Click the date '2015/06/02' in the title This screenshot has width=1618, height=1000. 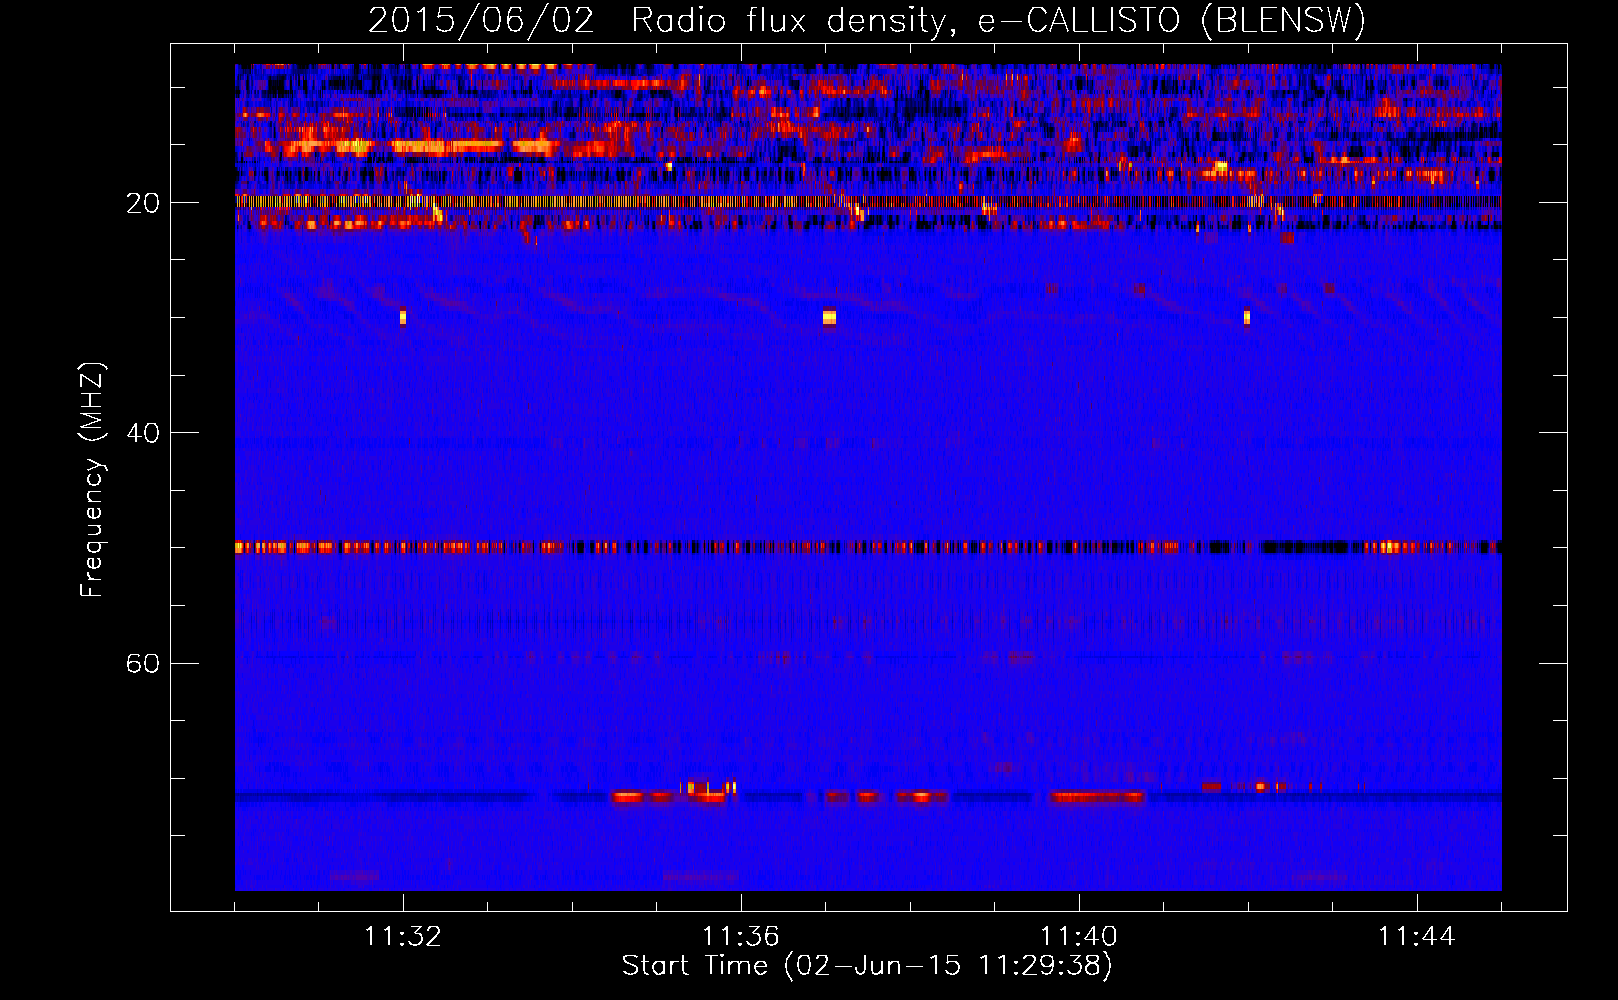point(481,21)
